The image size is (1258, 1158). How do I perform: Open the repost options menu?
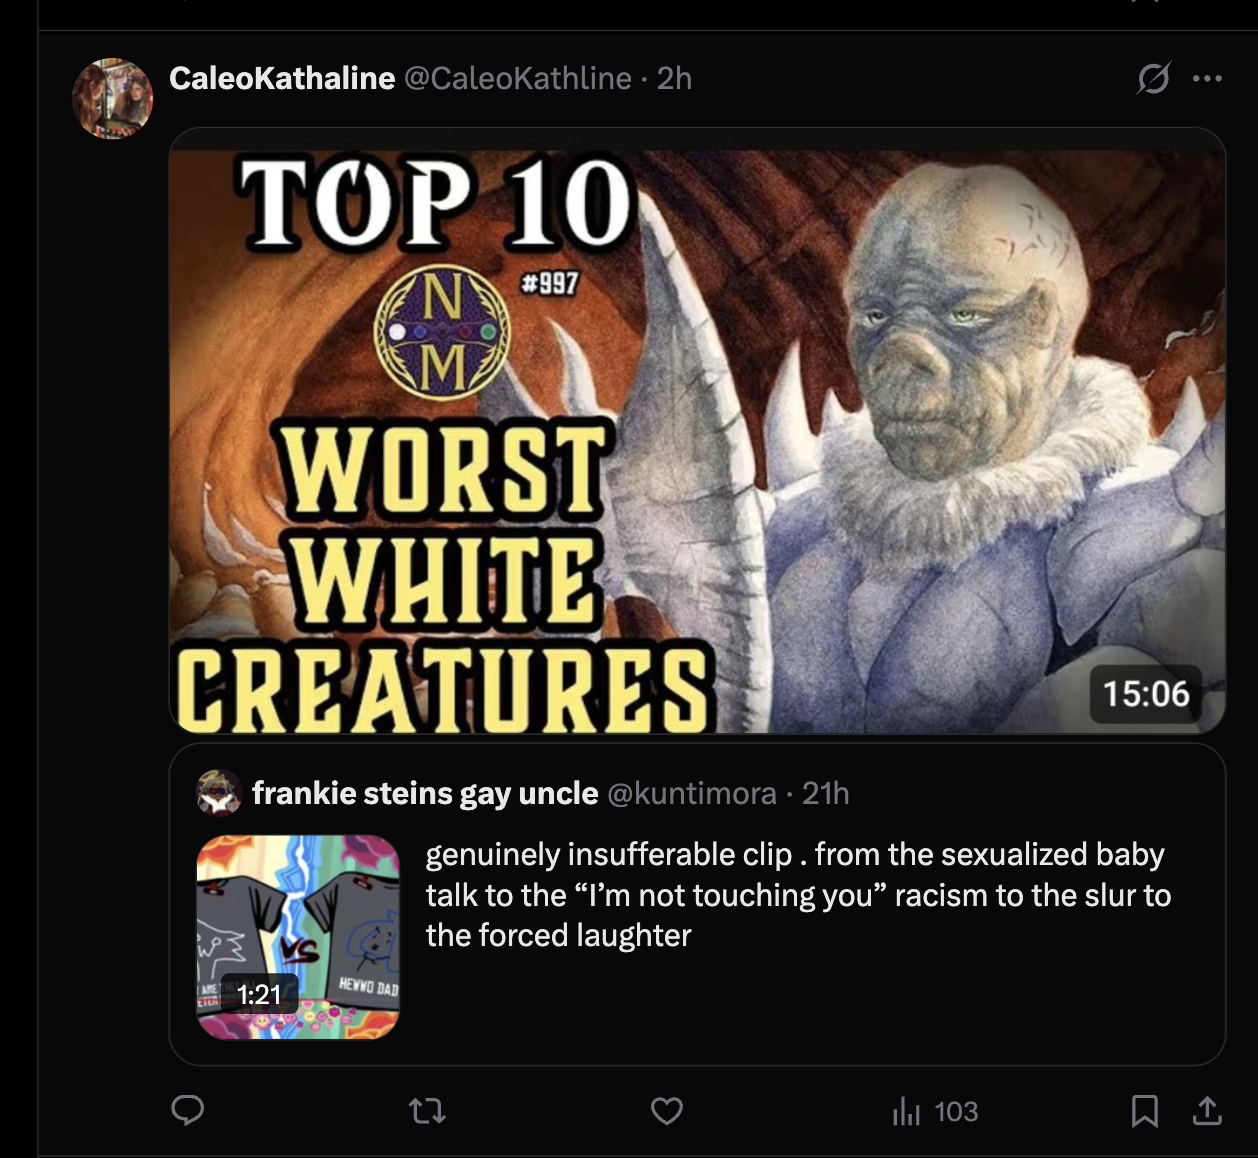click(x=428, y=1110)
